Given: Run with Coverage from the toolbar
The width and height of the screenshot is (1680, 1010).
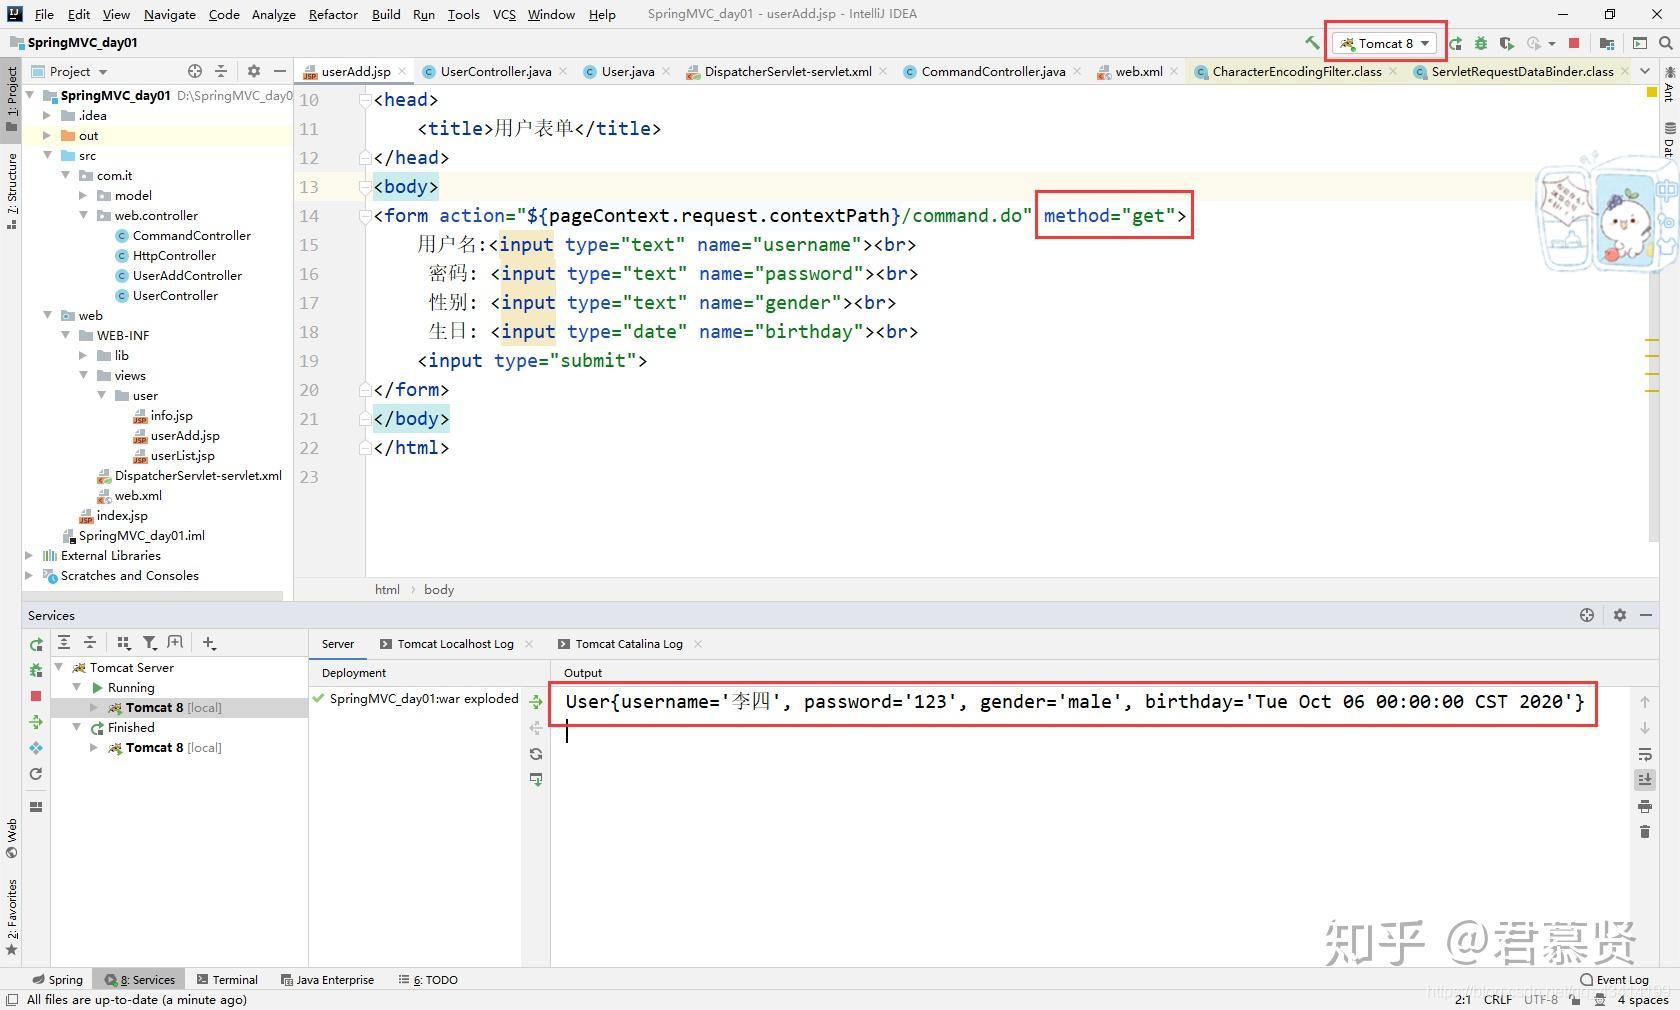Looking at the screenshot, I should 1506,43.
